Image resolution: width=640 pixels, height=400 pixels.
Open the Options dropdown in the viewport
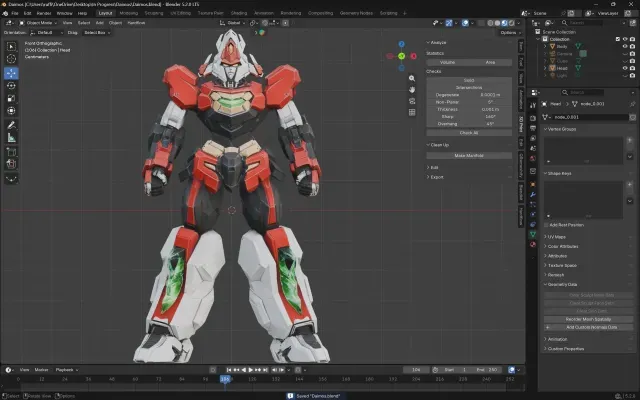tap(510, 33)
